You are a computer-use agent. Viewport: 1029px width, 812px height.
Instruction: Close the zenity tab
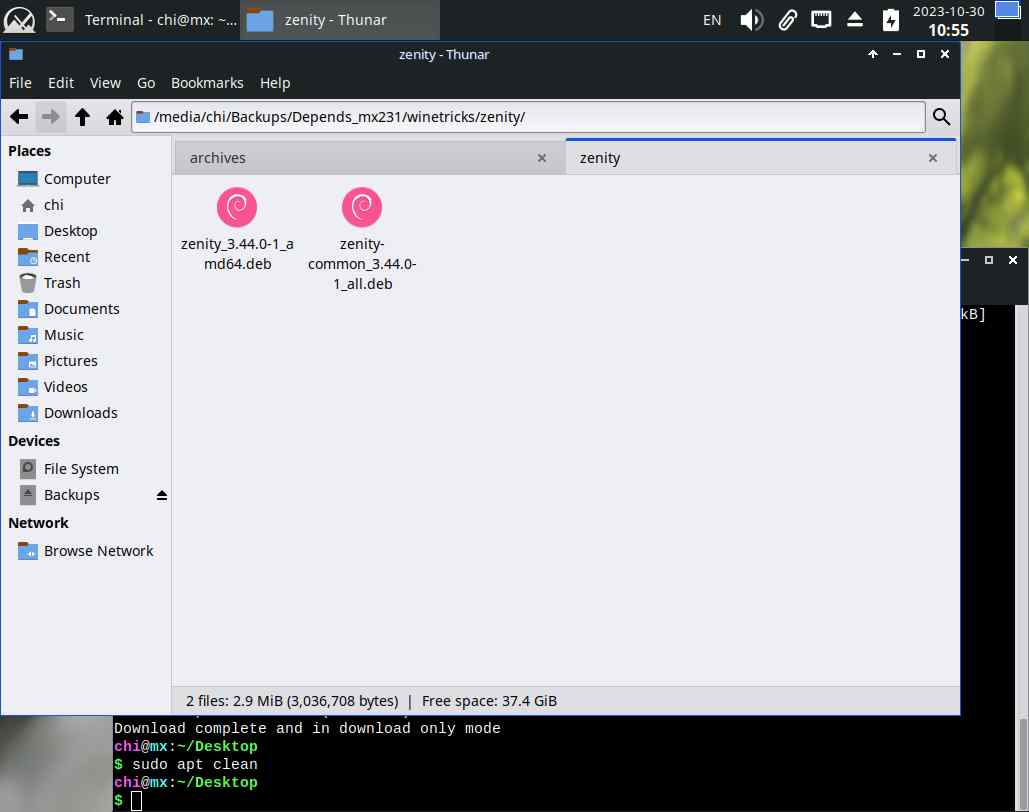[933, 158]
